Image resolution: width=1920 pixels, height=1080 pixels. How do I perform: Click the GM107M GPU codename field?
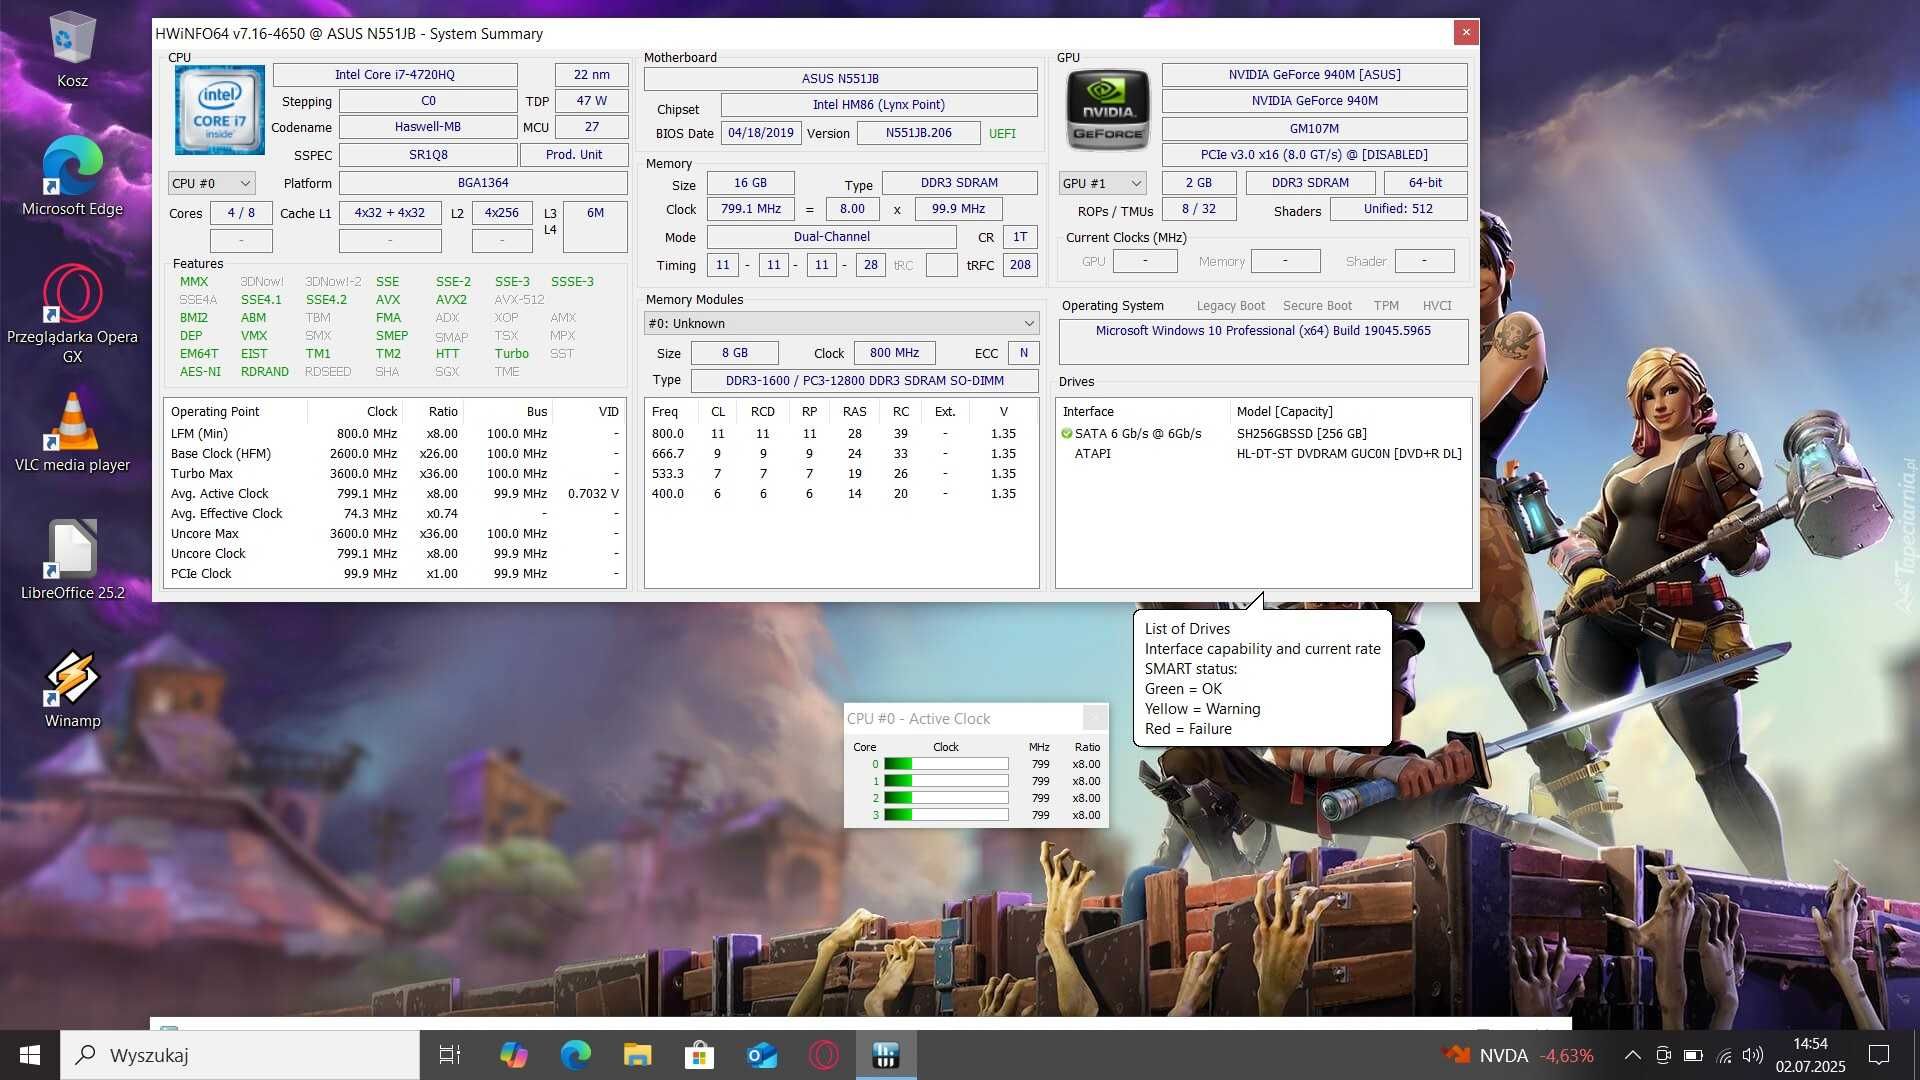tap(1314, 129)
